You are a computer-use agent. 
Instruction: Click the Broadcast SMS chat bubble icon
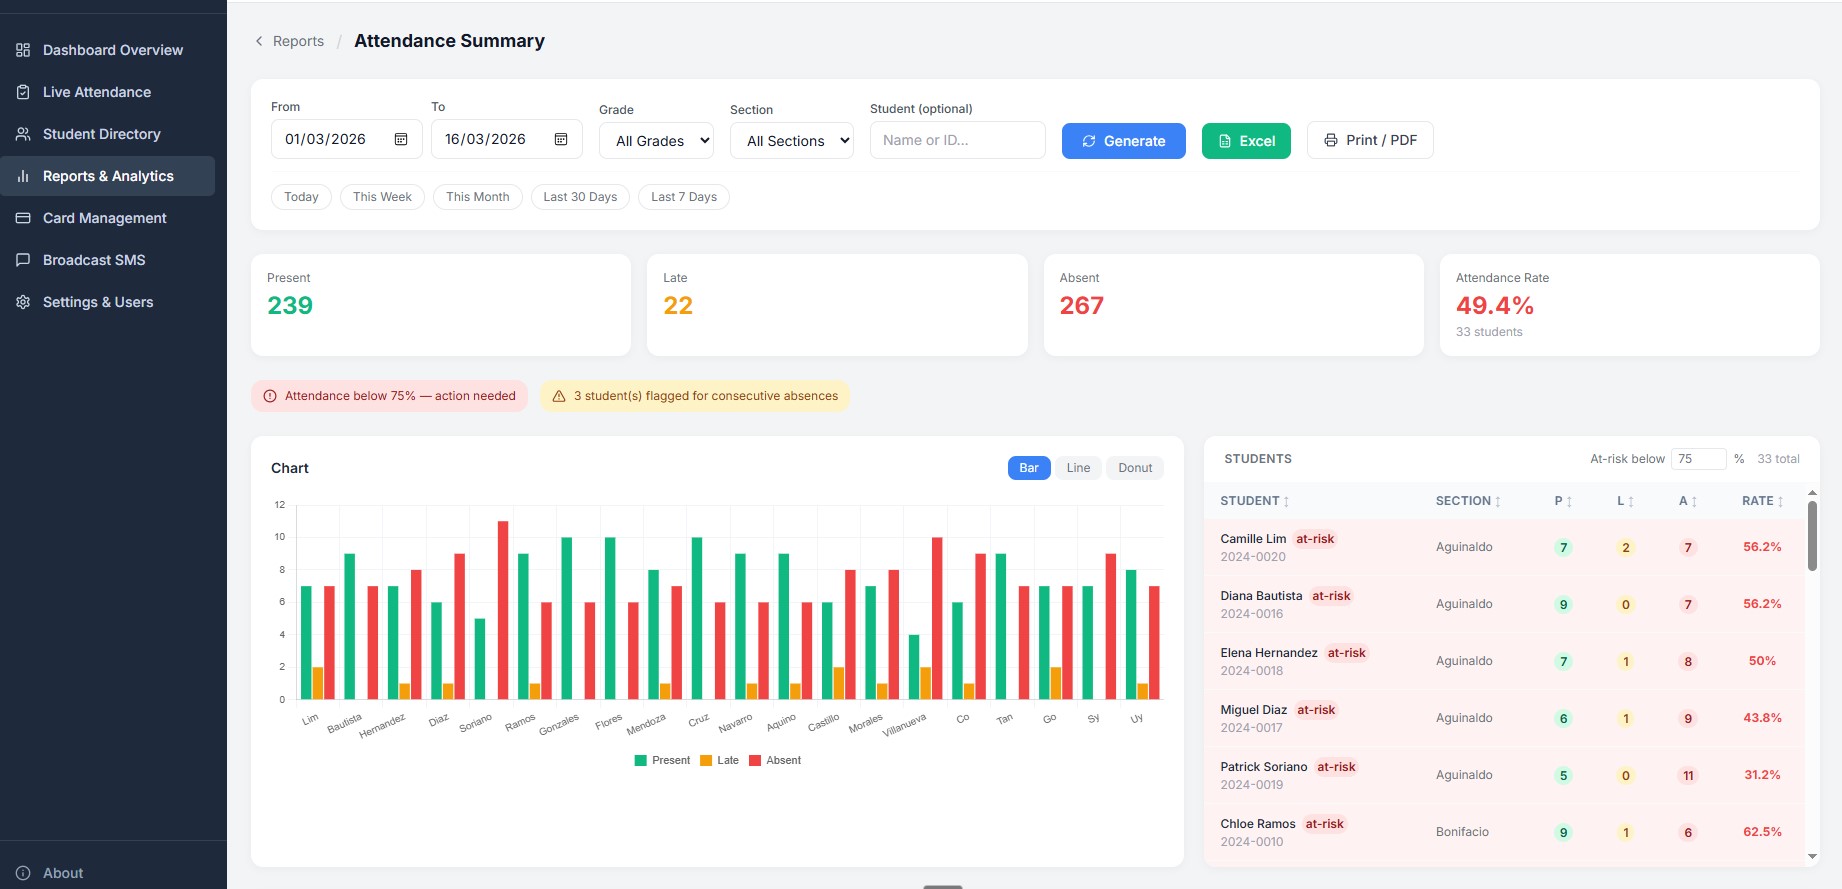point(23,260)
